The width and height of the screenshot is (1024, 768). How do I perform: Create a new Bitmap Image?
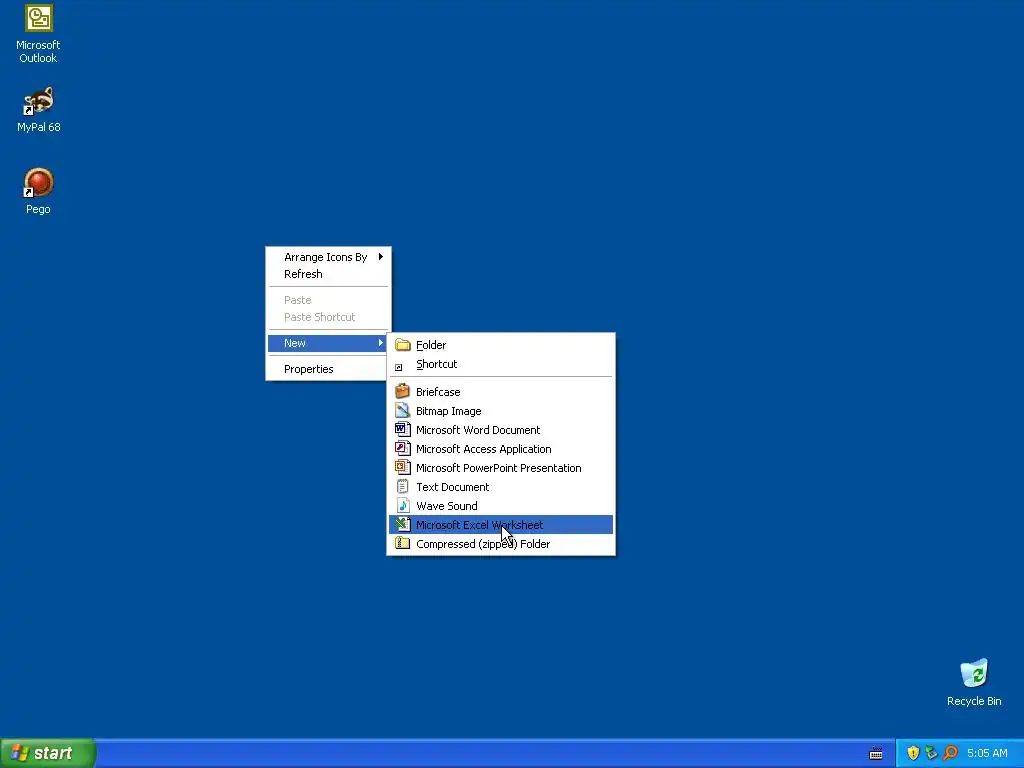tap(501, 411)
